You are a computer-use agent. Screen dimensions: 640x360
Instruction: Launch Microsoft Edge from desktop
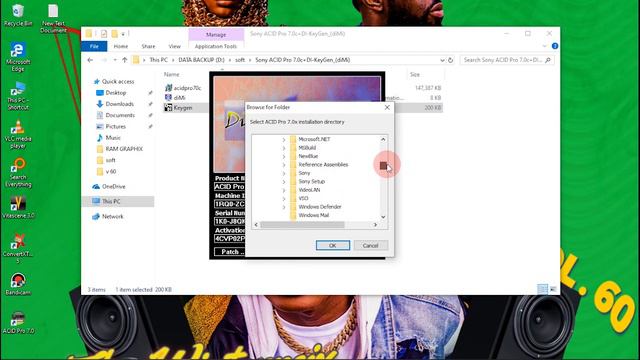click(x=18, y=57)
